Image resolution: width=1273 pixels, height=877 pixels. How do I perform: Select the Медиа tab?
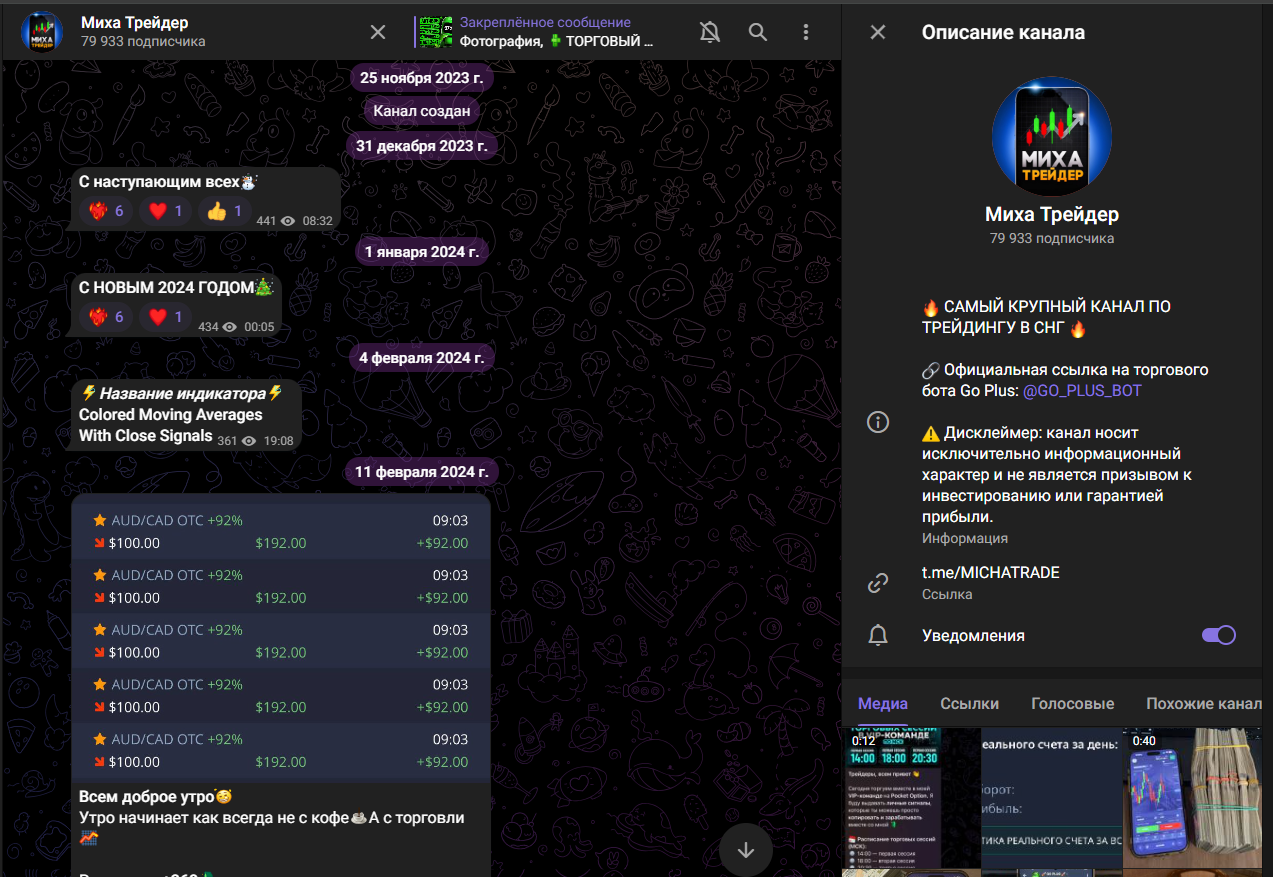[882, 703]
